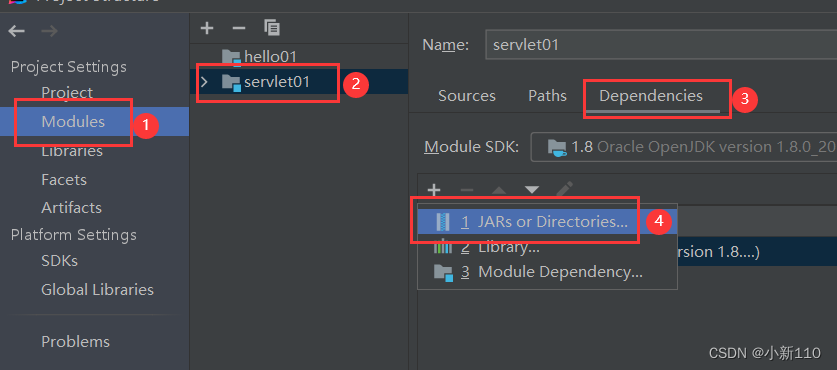This screenshot has width=837, height=370.
Task: Choose JARs or Directories… option
Action: [x=547, y=222]
